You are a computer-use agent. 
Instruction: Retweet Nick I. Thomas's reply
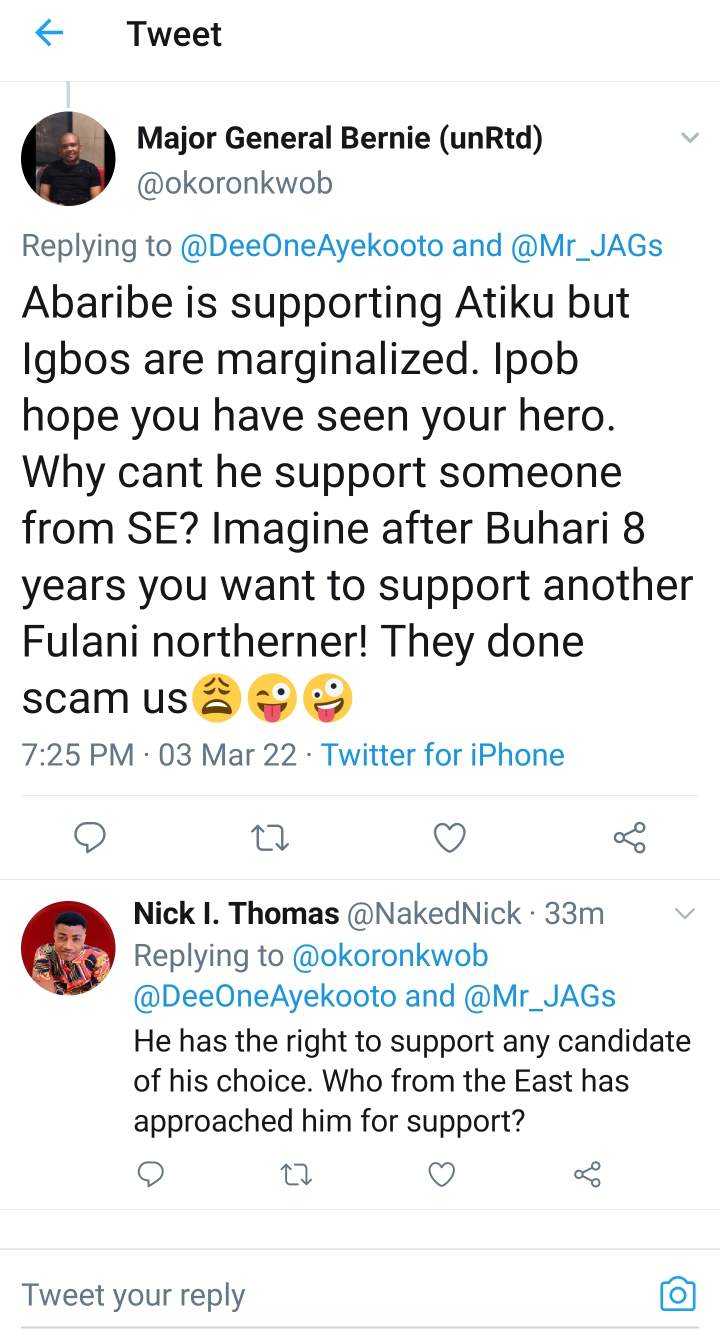[x=296, y=1173]
